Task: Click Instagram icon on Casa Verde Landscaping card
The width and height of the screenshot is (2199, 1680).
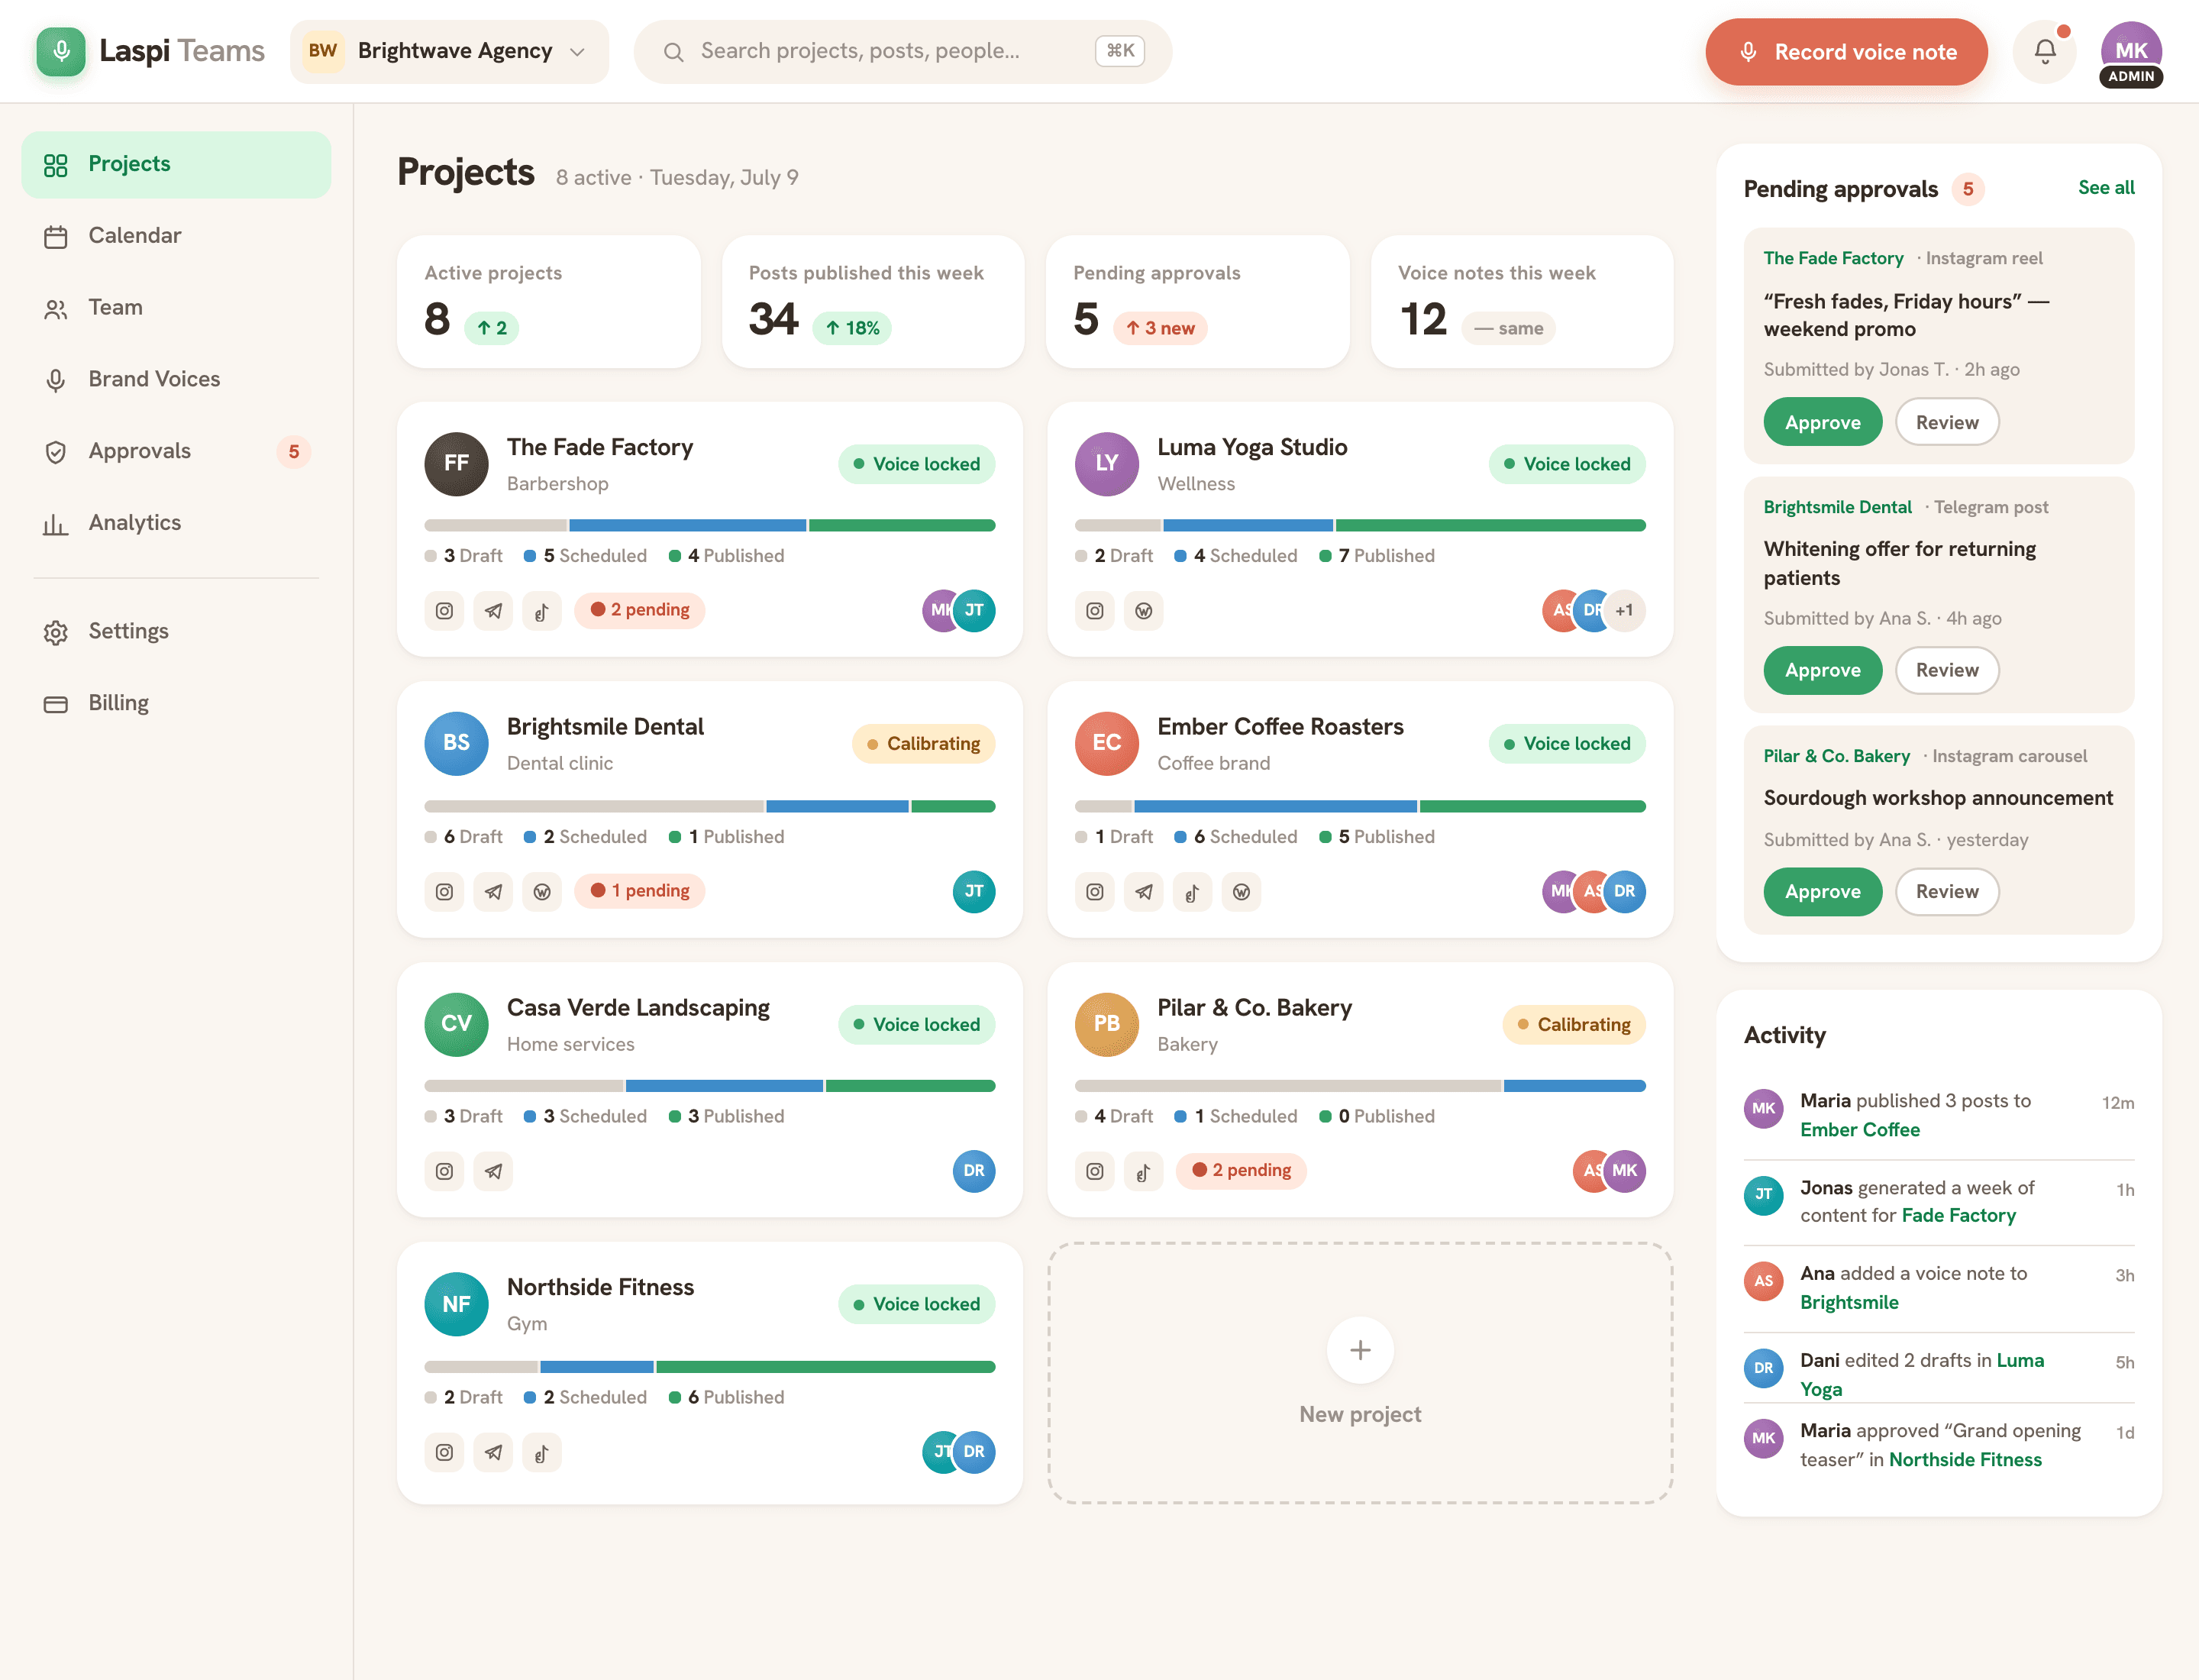Action: [444, 1171]
